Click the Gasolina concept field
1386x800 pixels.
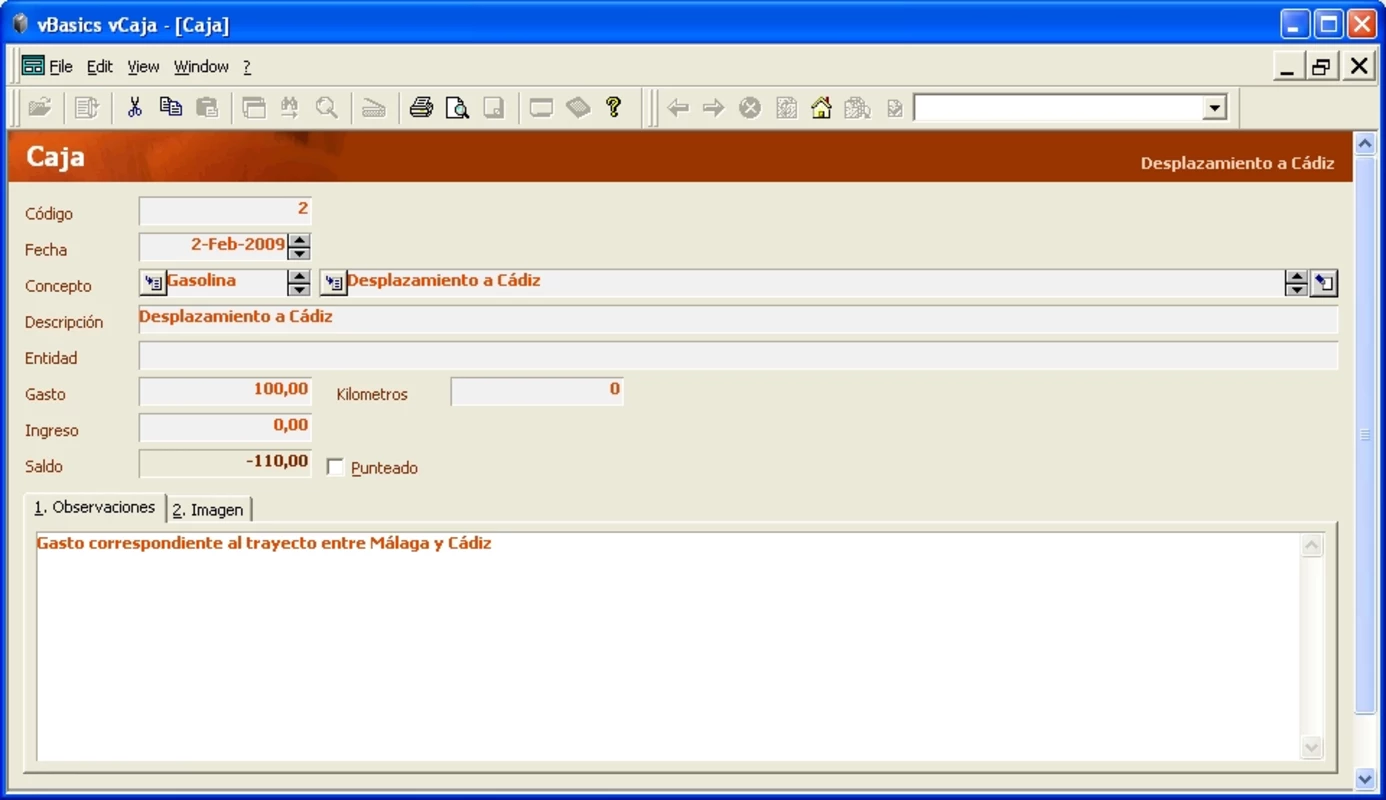[226, 283]
